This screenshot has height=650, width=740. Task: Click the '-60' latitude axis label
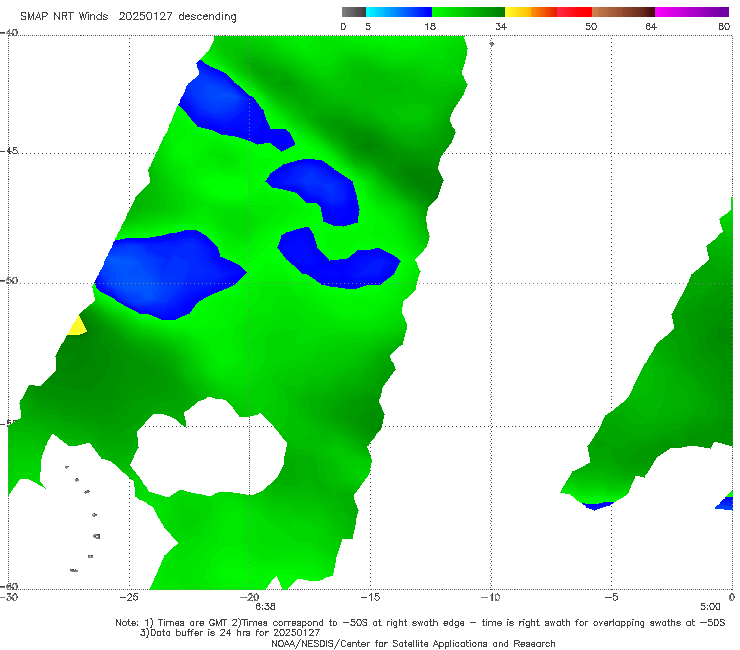point(9,586)
